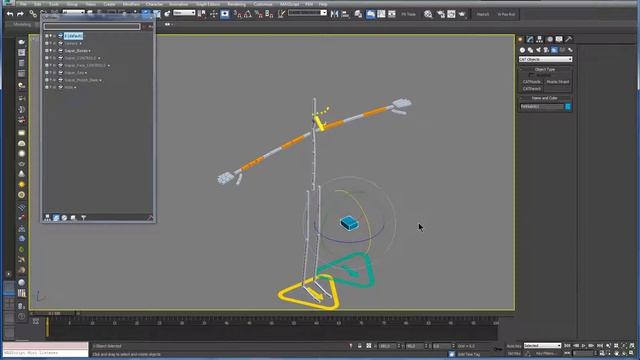The height and width of the screenshot is (360, 640).
Task: Click the X coordinate field
Action: (x=387, y=346)
